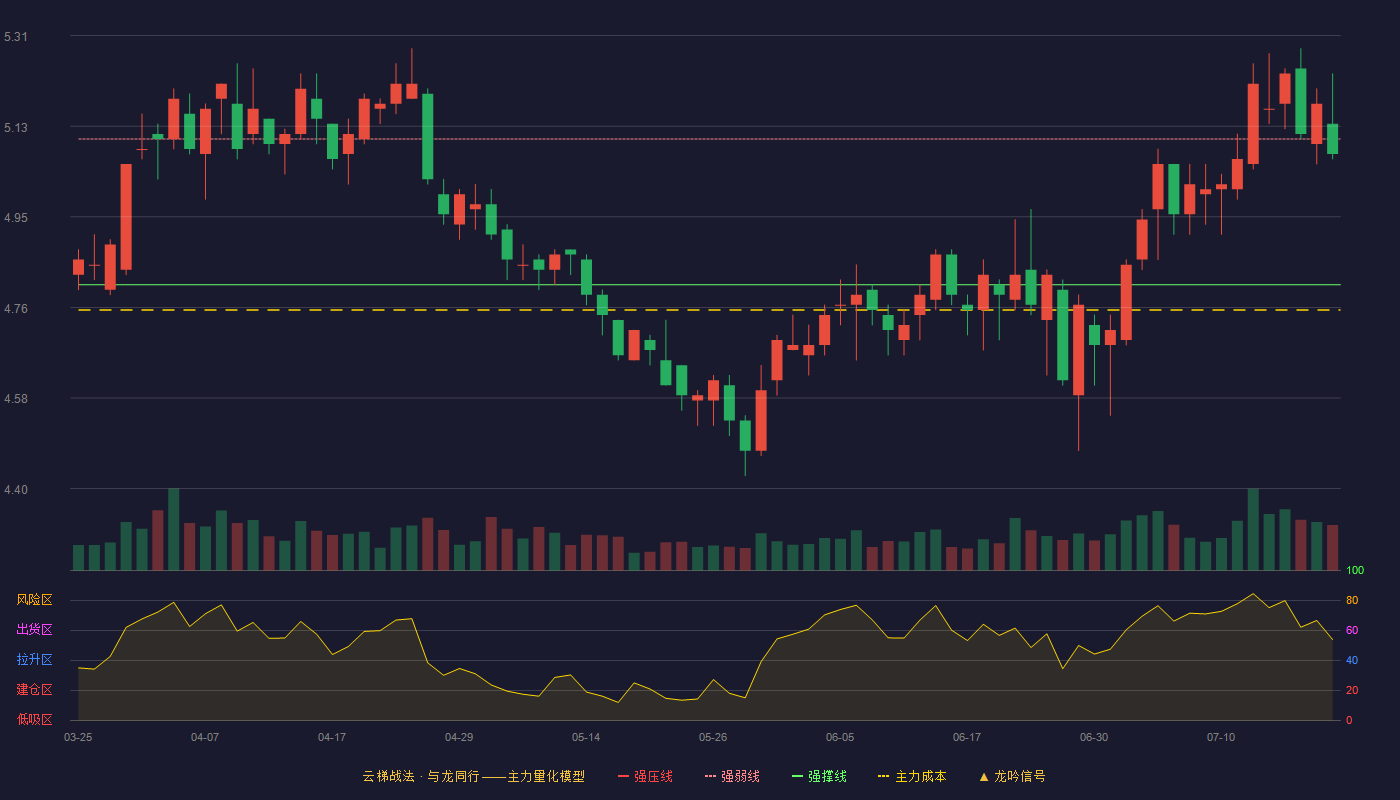The height and width of the screenshot is (800, 1400).
Task: Toggle the 强弱线 legend item
Action: 732,776
